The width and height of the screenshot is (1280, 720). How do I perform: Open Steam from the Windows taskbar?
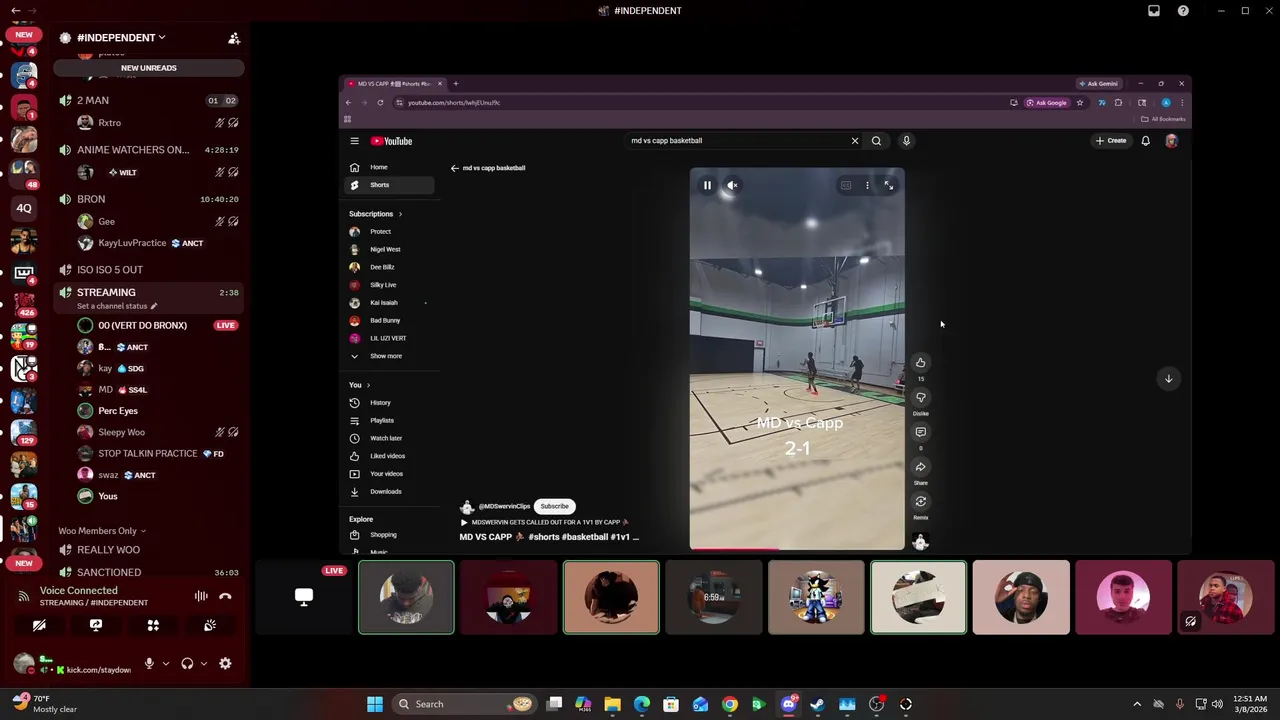818,704
